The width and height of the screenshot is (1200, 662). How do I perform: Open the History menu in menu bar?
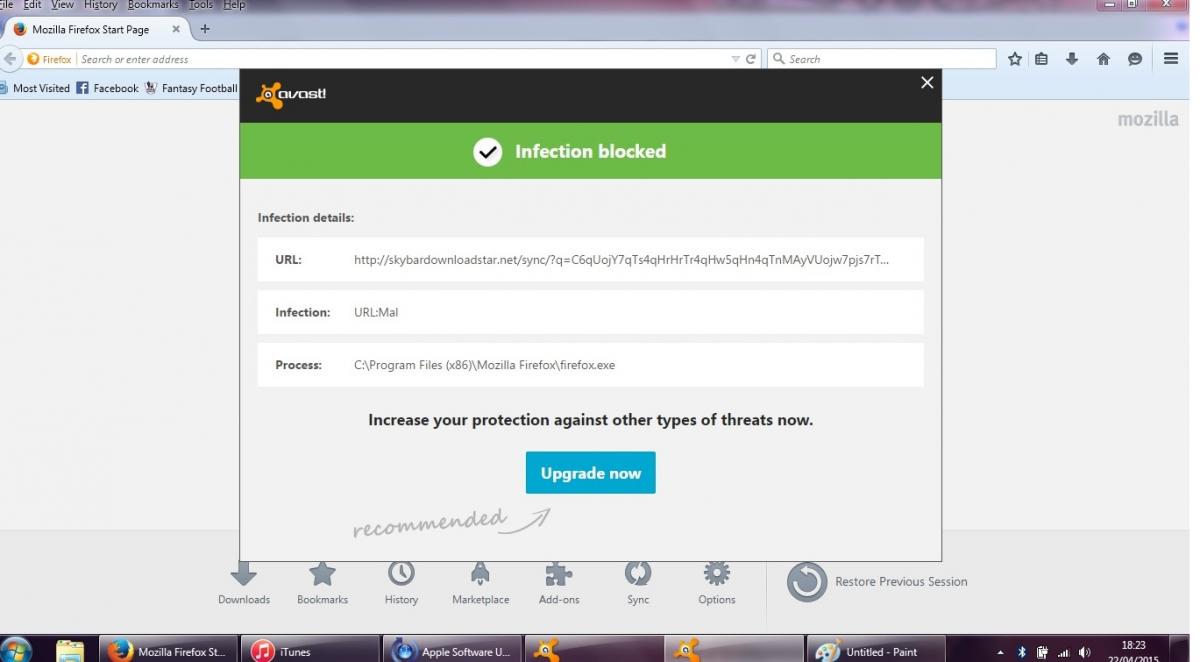tap(100, 5)
